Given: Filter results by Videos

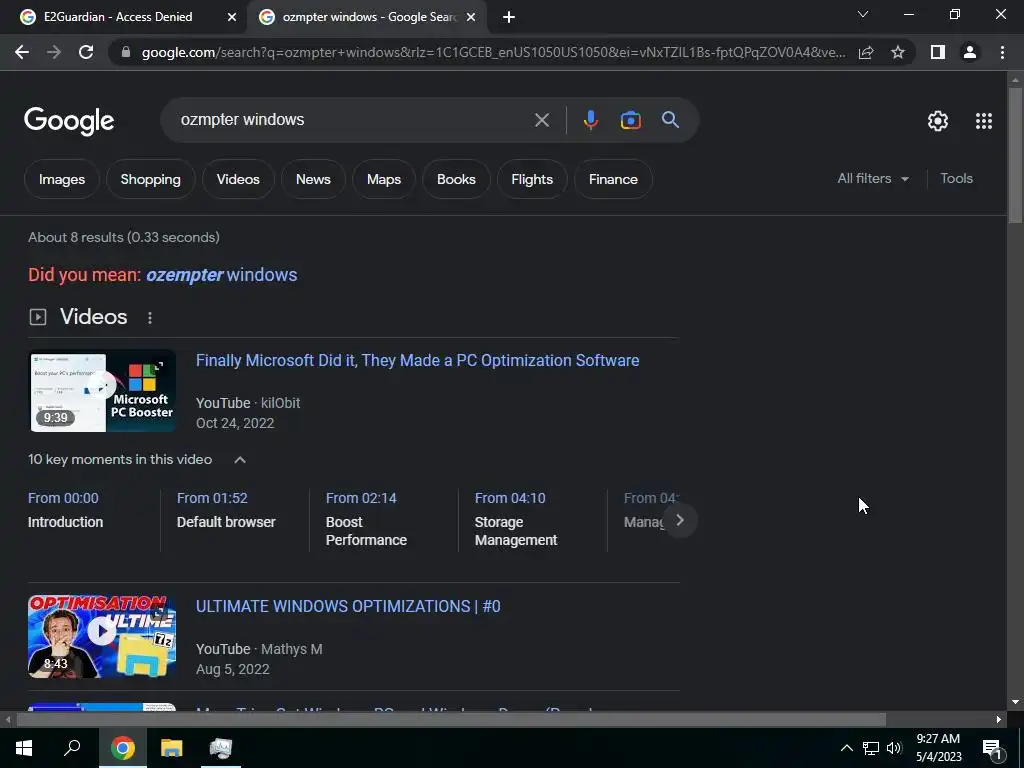Looking at the screenshot, I should pyautogui.click(x=238, y=179).
